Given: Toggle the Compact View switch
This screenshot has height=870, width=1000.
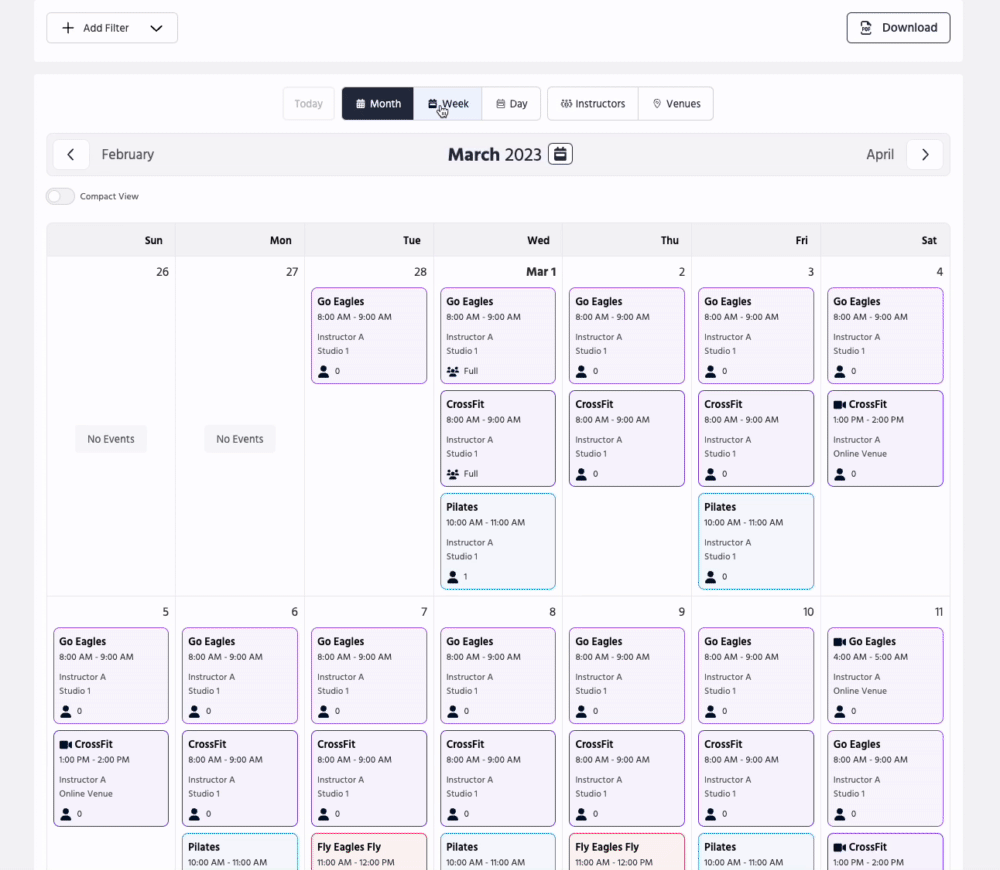Looking at the screenshot, I should click(61, 196).
